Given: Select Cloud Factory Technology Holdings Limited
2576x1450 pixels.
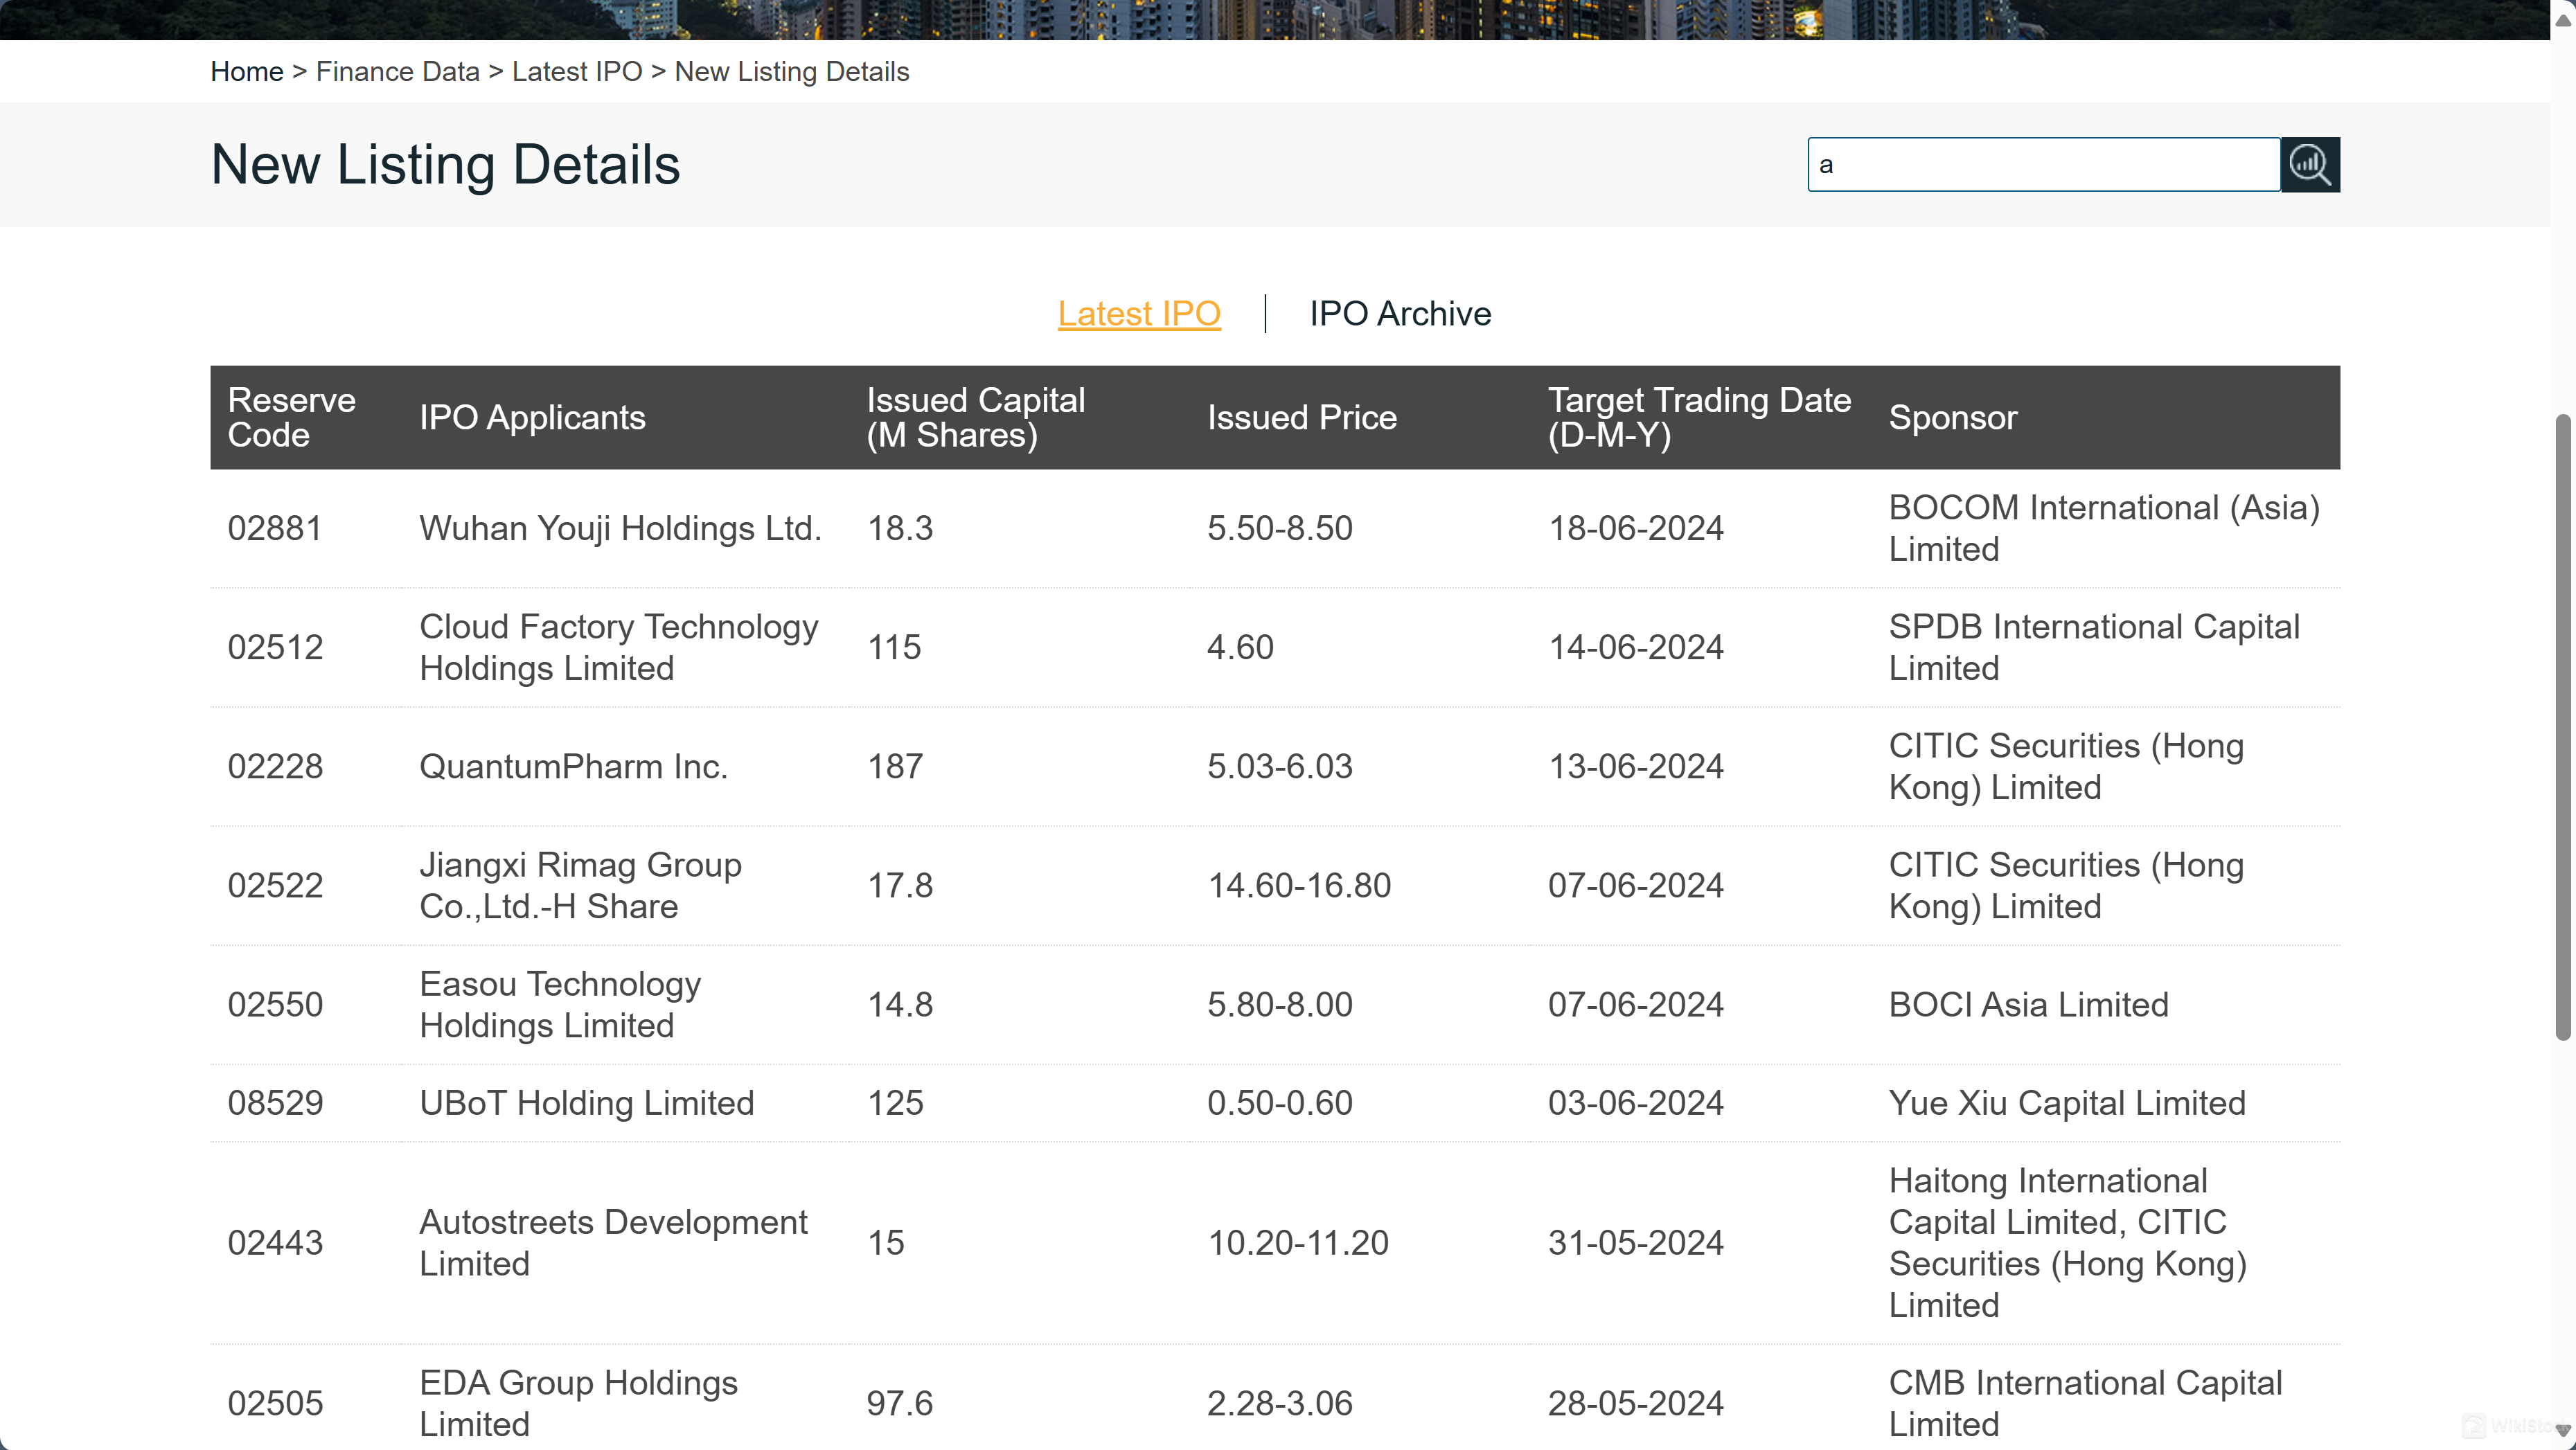Looking at the screenshot, I should [x=619, y=647].
